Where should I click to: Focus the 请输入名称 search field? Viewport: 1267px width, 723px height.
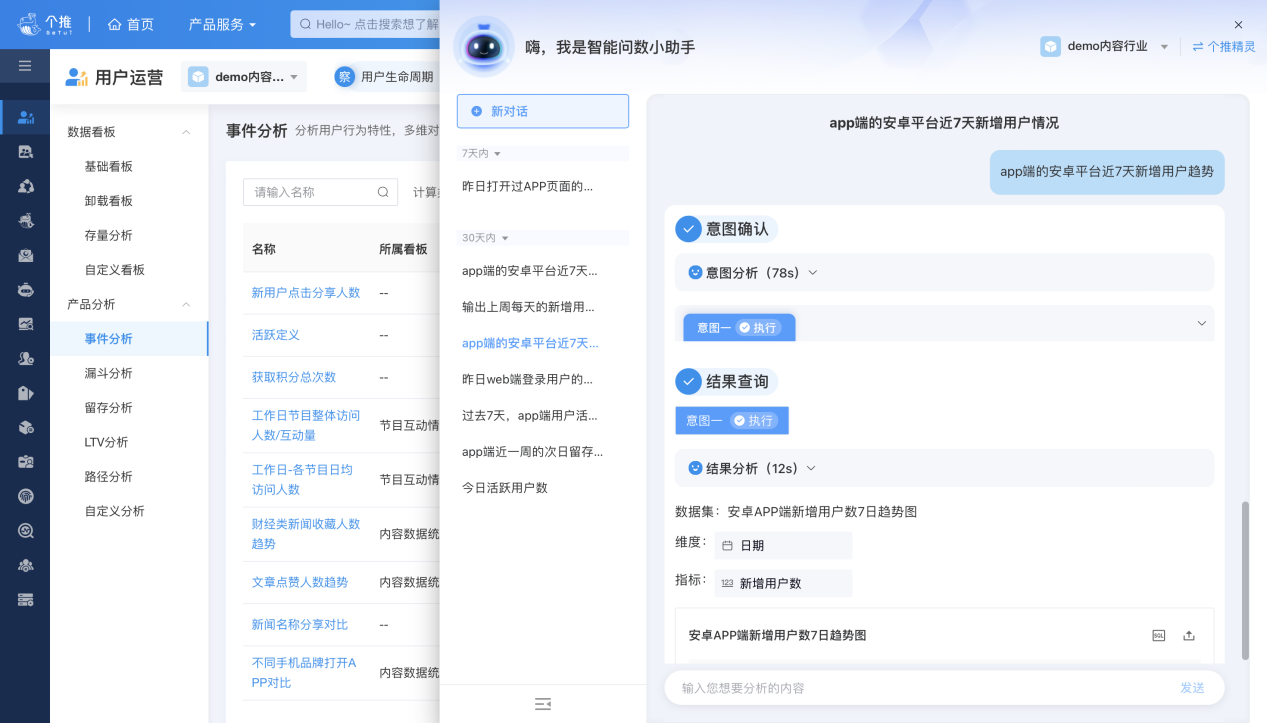320,192
